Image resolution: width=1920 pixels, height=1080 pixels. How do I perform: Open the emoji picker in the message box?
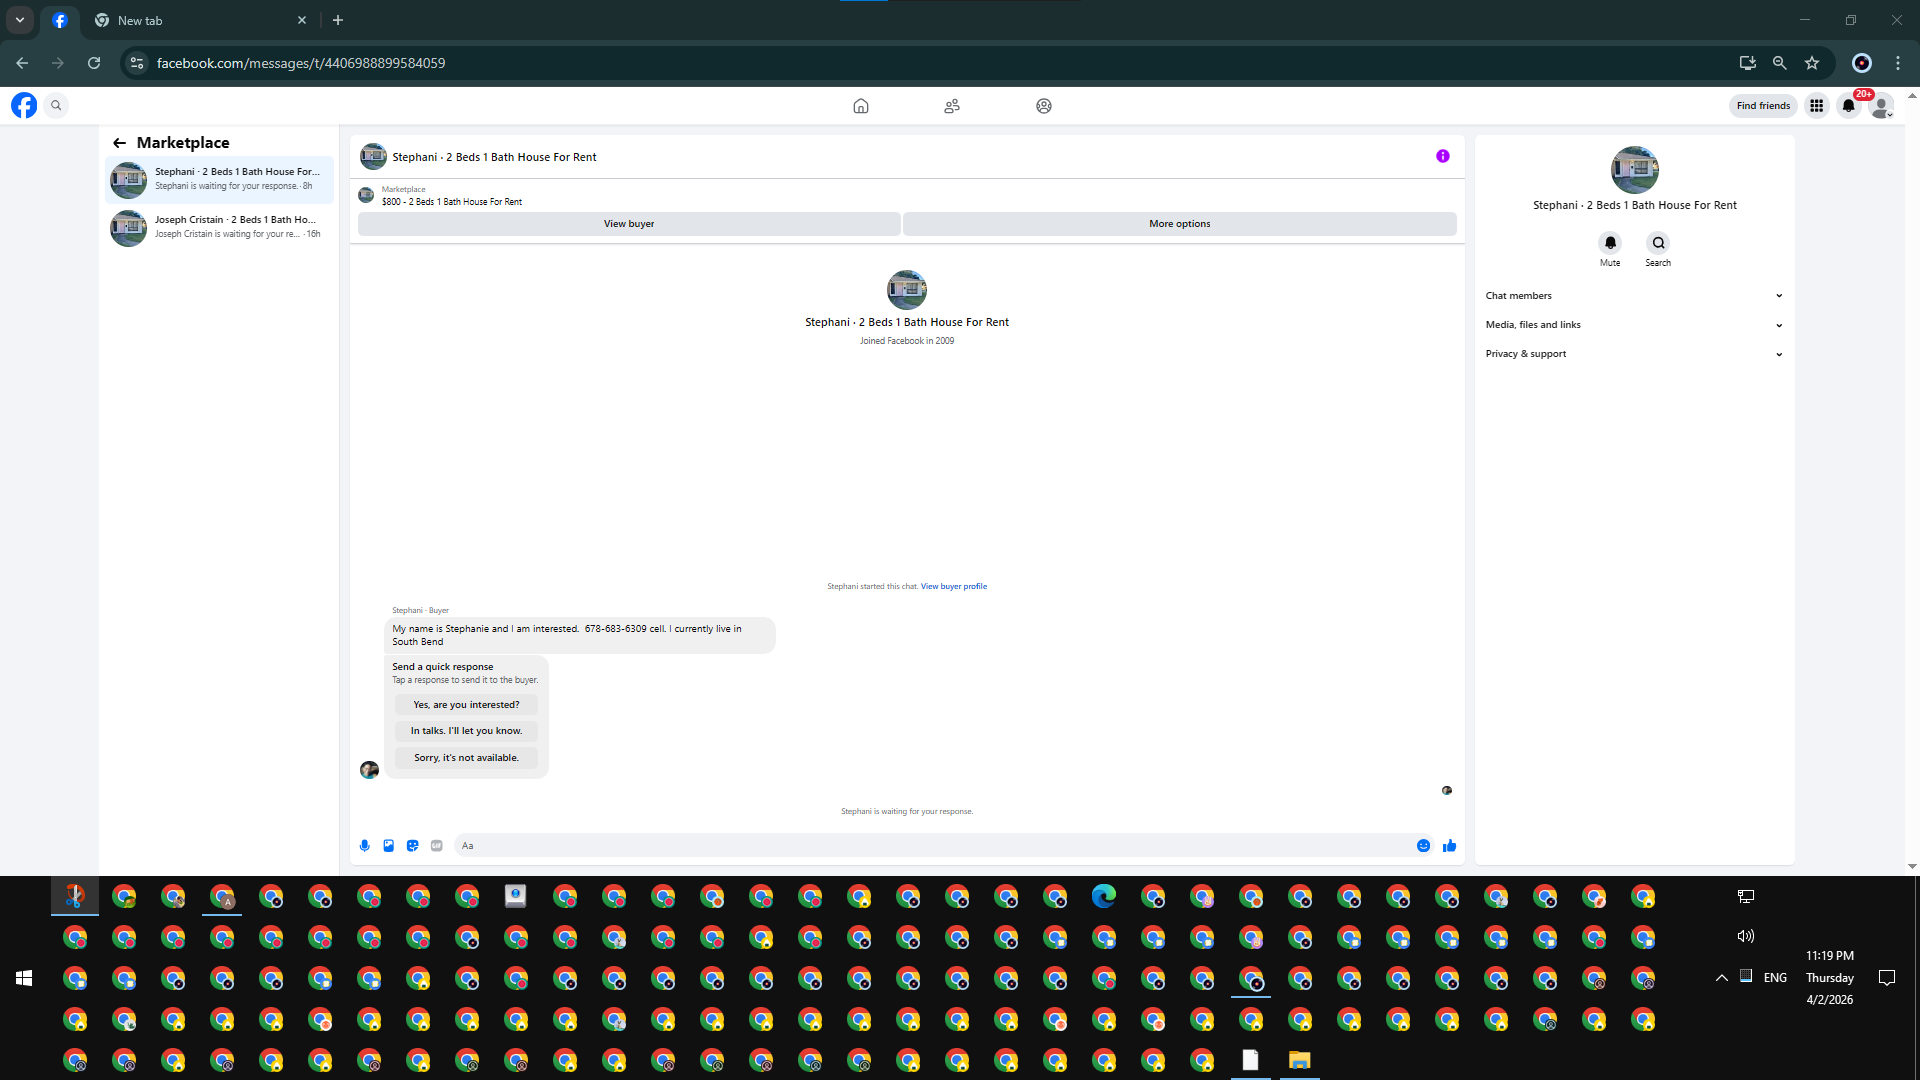tap(1423, 846)
